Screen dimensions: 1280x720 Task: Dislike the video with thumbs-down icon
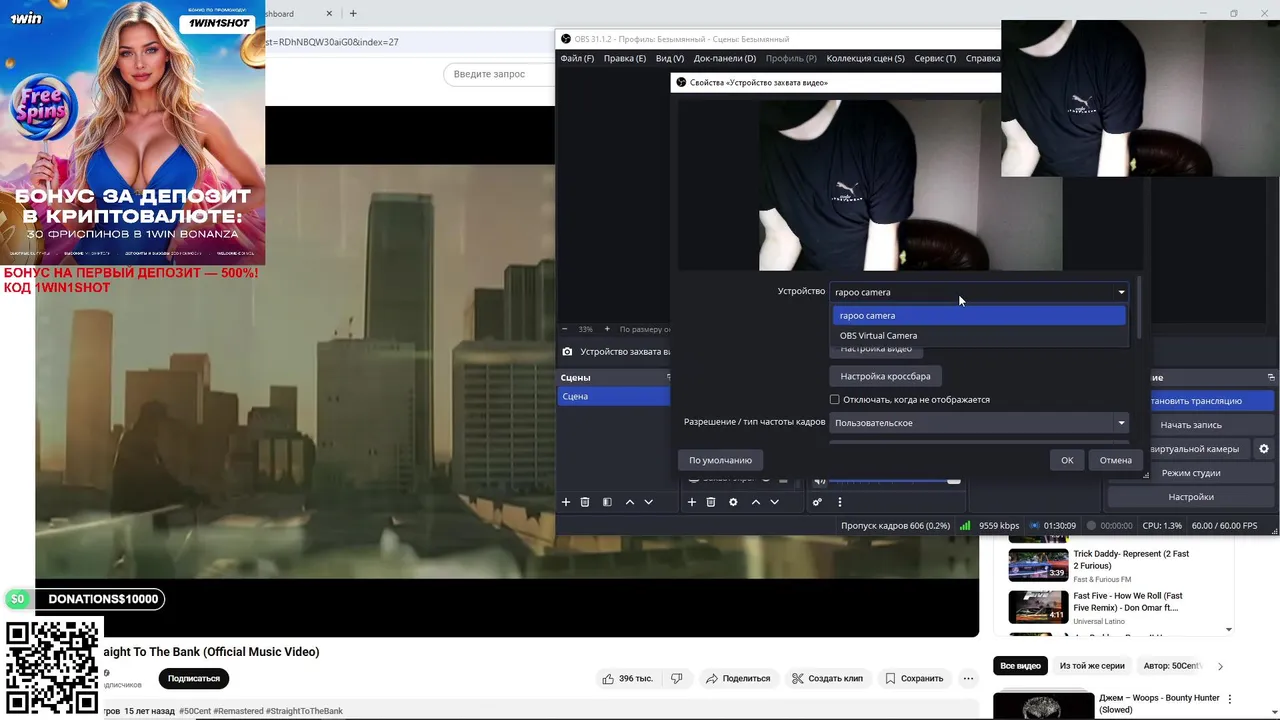677,678
